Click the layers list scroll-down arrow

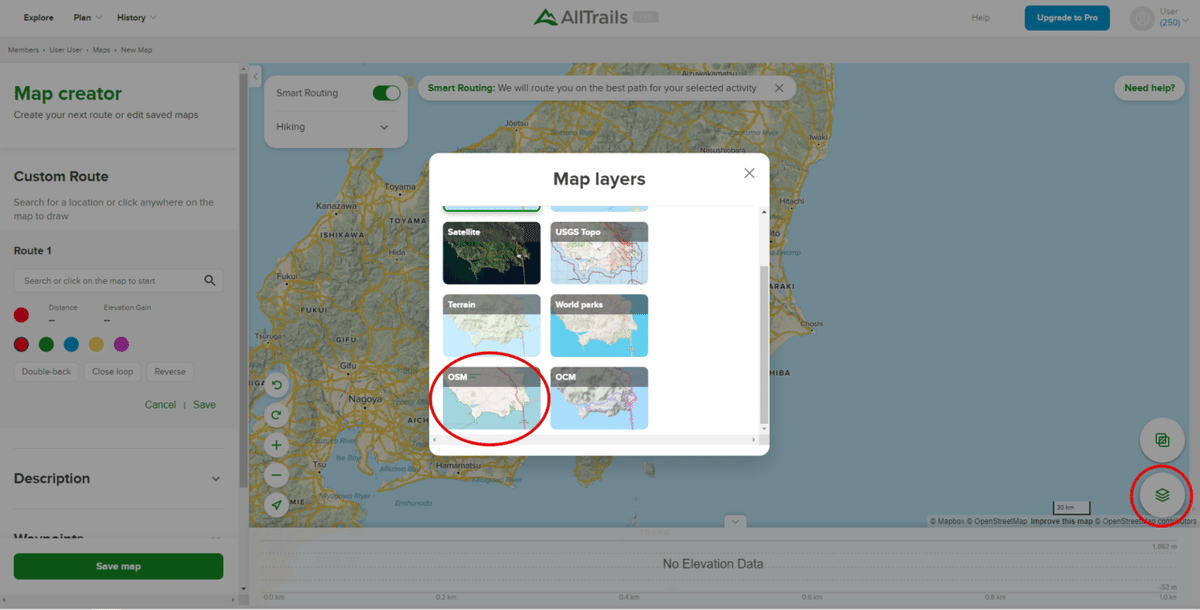pyautogui.click(x=764, y=429)
